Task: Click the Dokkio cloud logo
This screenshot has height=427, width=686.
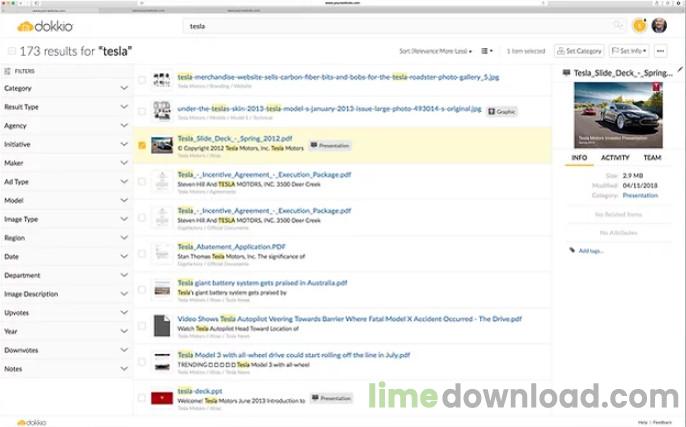Action: (x=39, y=26)
